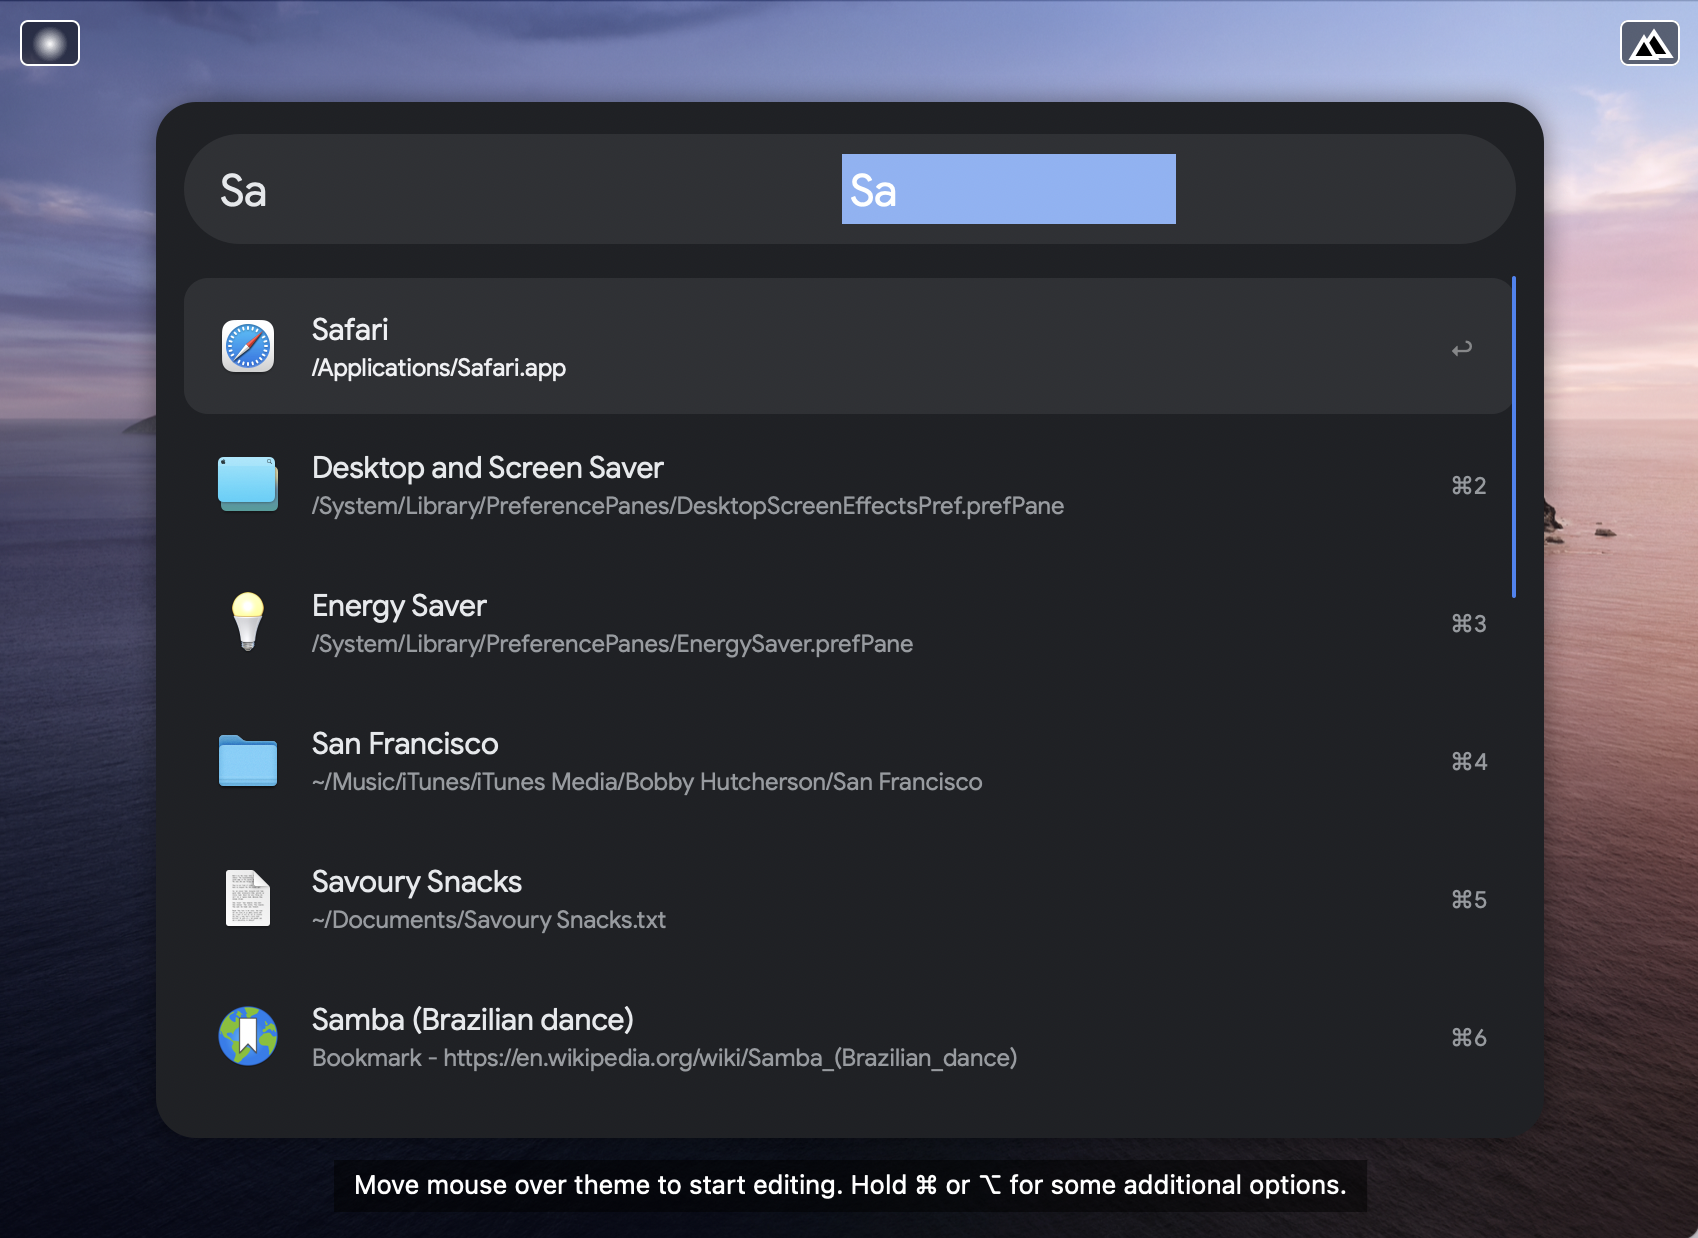
Task: Click the mountain wallpaper icon in top-right
Action: click(1650, 43)
